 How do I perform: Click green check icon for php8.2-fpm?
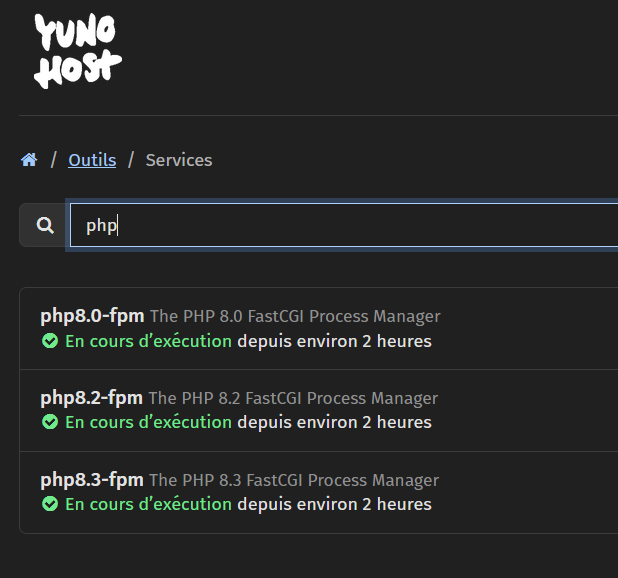(49, 422)
